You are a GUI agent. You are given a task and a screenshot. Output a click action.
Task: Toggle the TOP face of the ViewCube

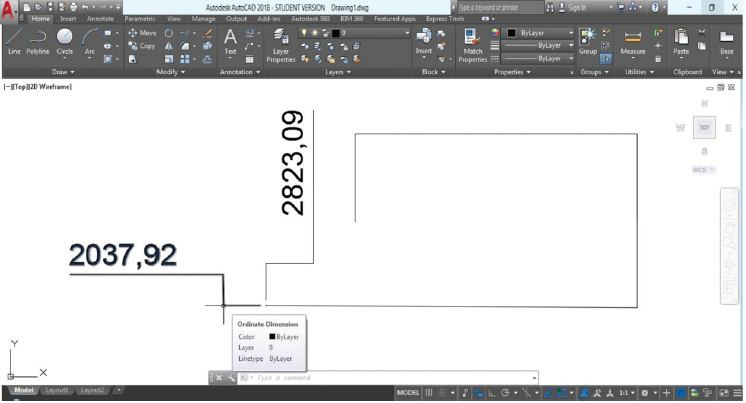point(704,128)
